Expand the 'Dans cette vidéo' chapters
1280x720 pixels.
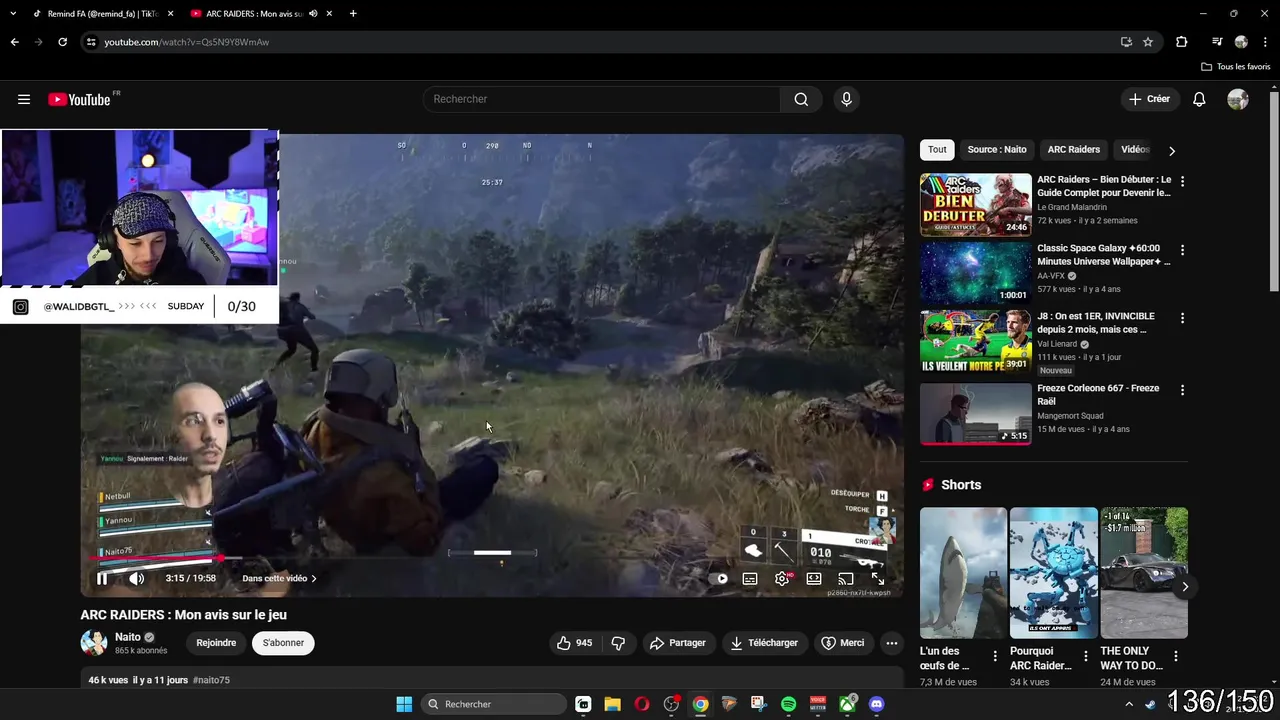pyautogui.click(x=279, y=578)
